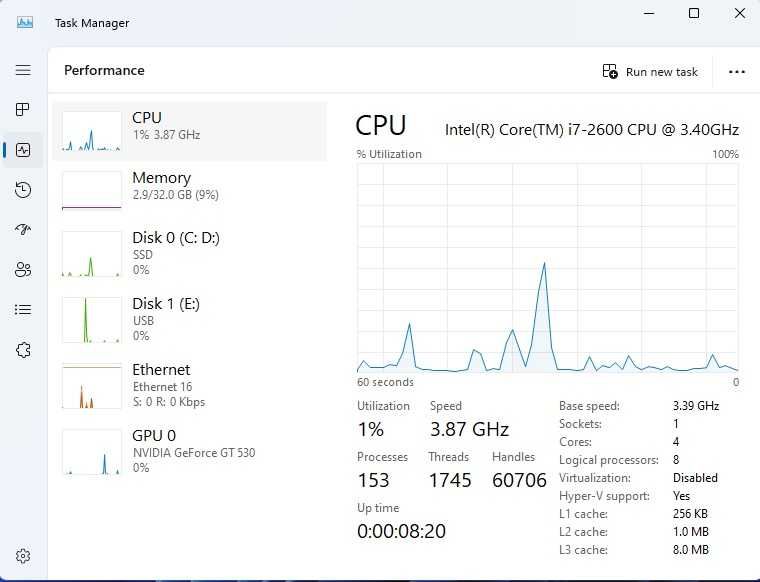Open the Startup apps icon
The image size is (760, 582).
pyautogui.click(x=23, y=230)
